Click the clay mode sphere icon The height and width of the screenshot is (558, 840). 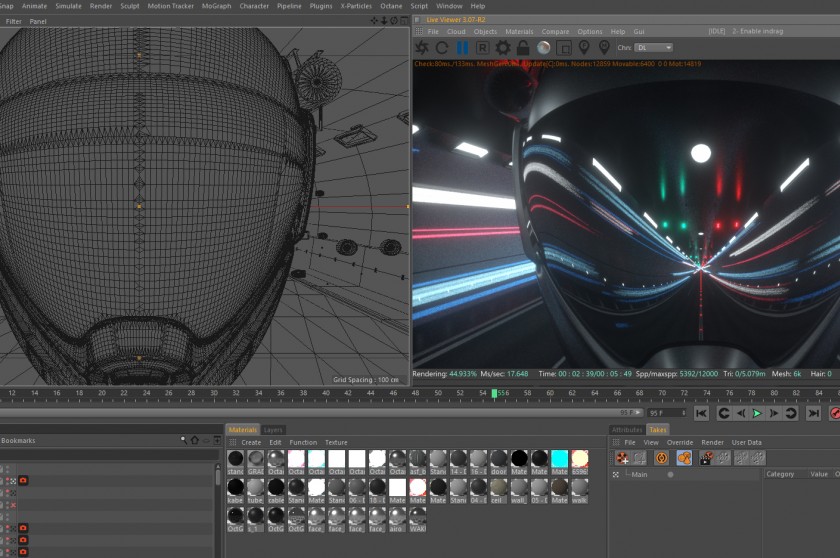pyautogui.click(x=543, y=48)
